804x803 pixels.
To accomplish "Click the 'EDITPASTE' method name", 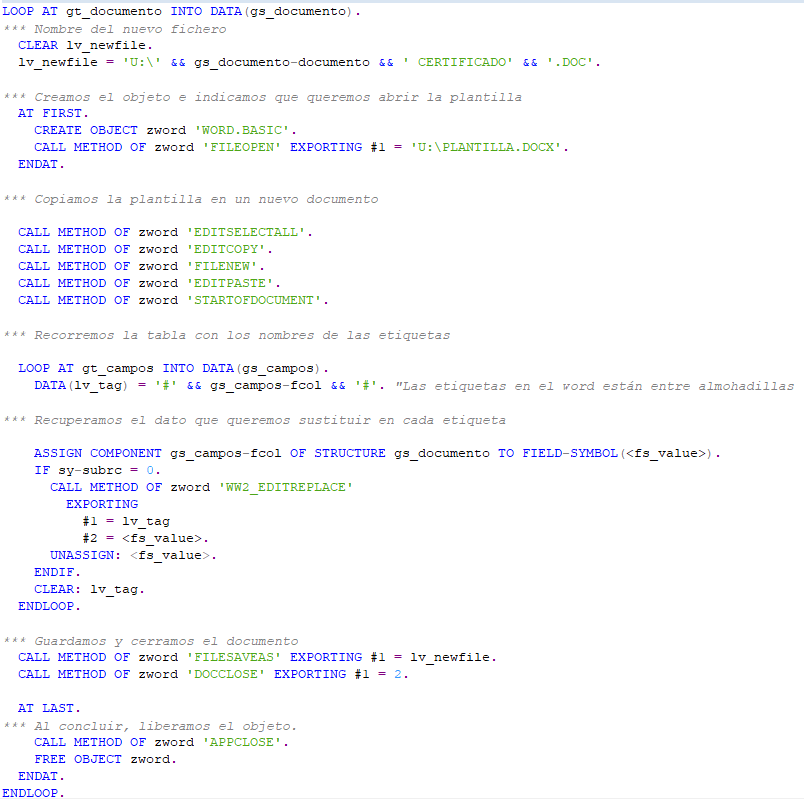I will pyautogui.click(x=230, y=283).
